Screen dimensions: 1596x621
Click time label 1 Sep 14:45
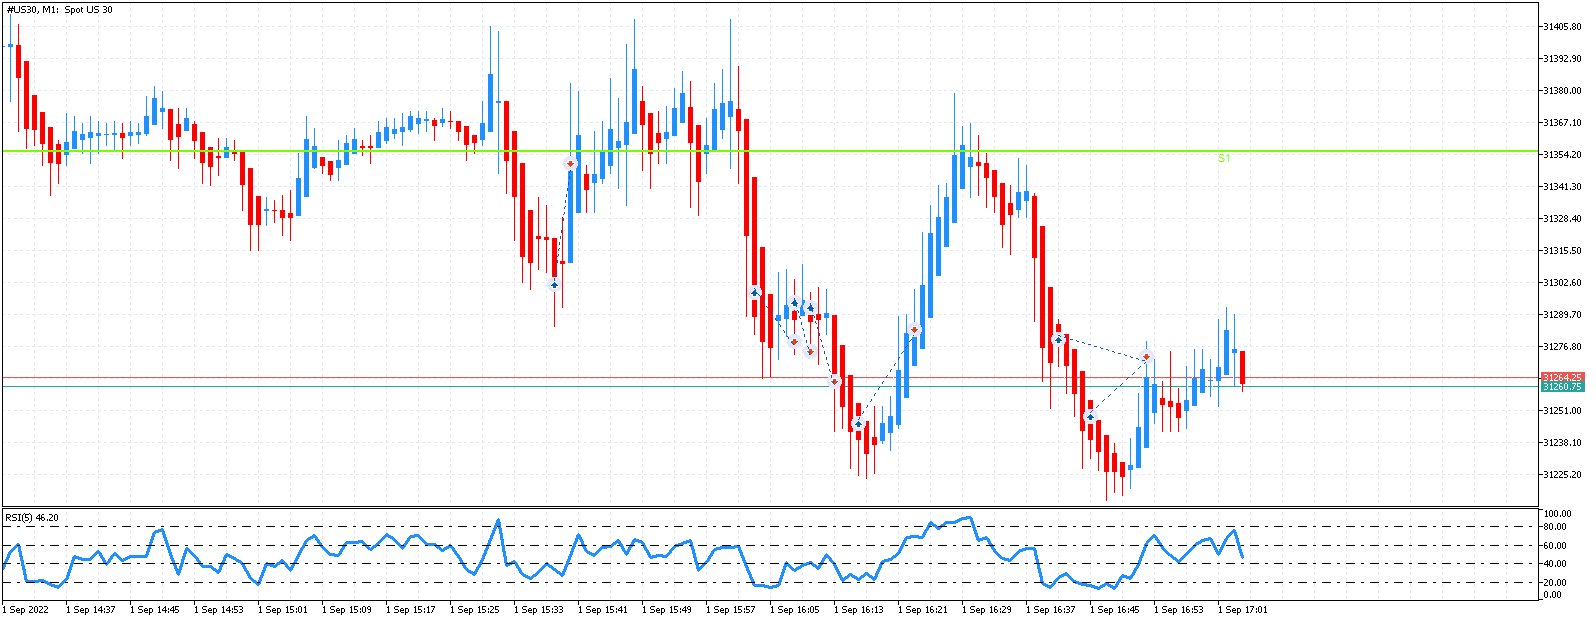155,610
